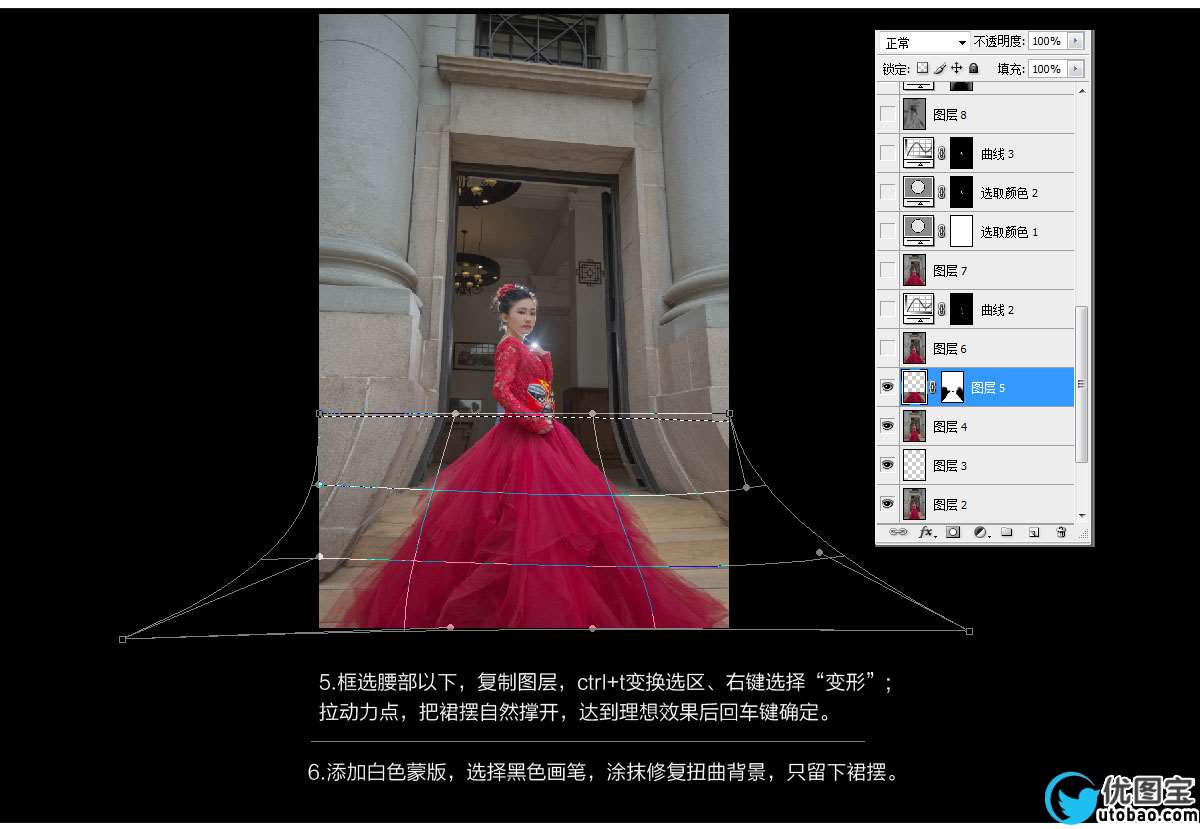This screenshot has width=1200, height=829.
Task: Click the mask link chain on 选取颜色 2
Action: pyautogui.click(x=942, y=193)
